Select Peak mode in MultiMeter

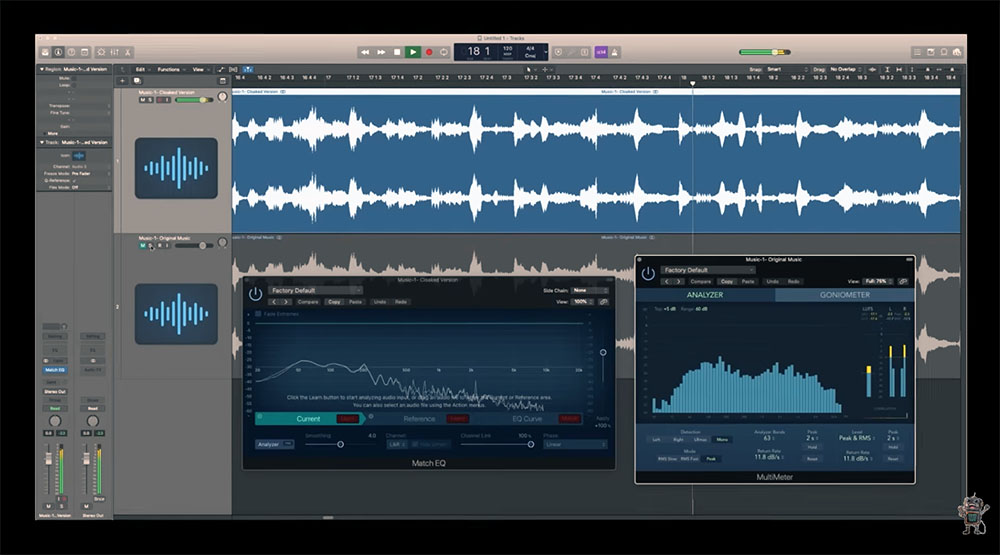[x=710, y=459]
